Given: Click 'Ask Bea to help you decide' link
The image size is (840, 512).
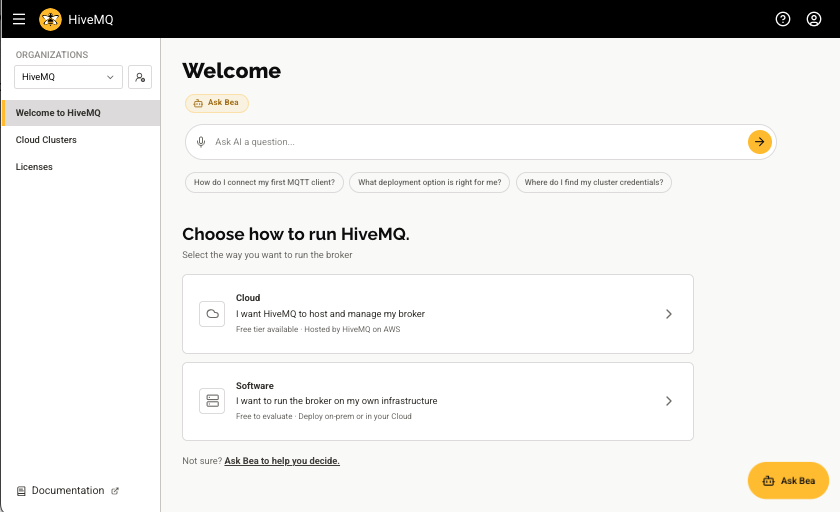Looking at the screenshot, I should pos(282,461).
